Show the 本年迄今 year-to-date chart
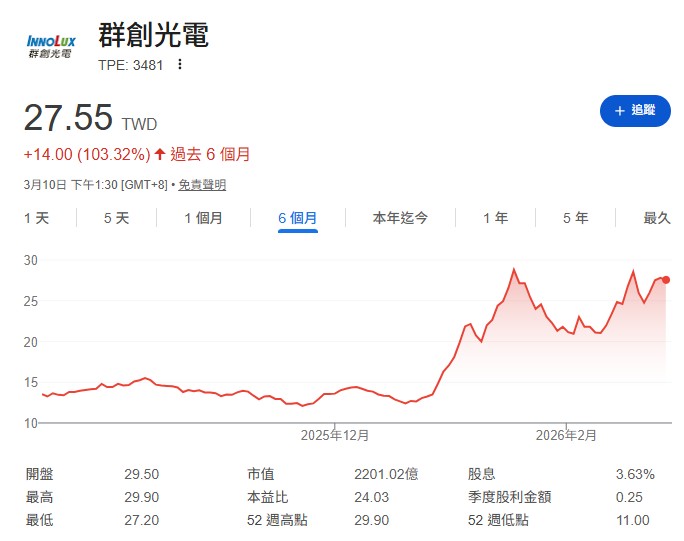The width and height of the screenshot is (684, 541). pyautogui.click(x=400, y=218)
